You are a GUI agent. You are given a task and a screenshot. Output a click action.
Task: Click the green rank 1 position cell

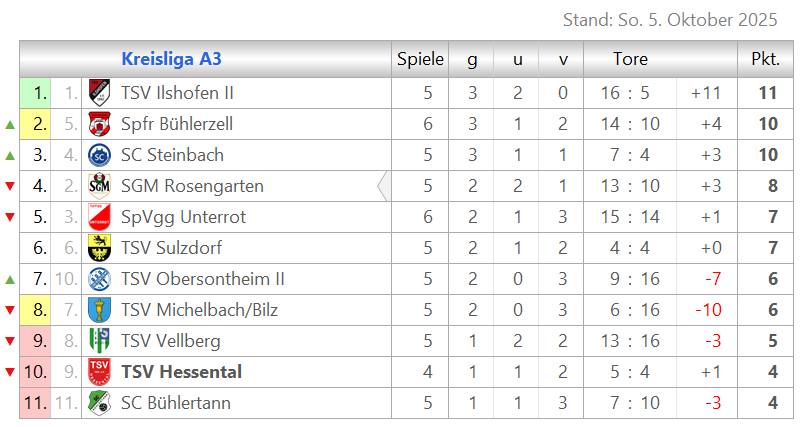(x=36, y=93)
